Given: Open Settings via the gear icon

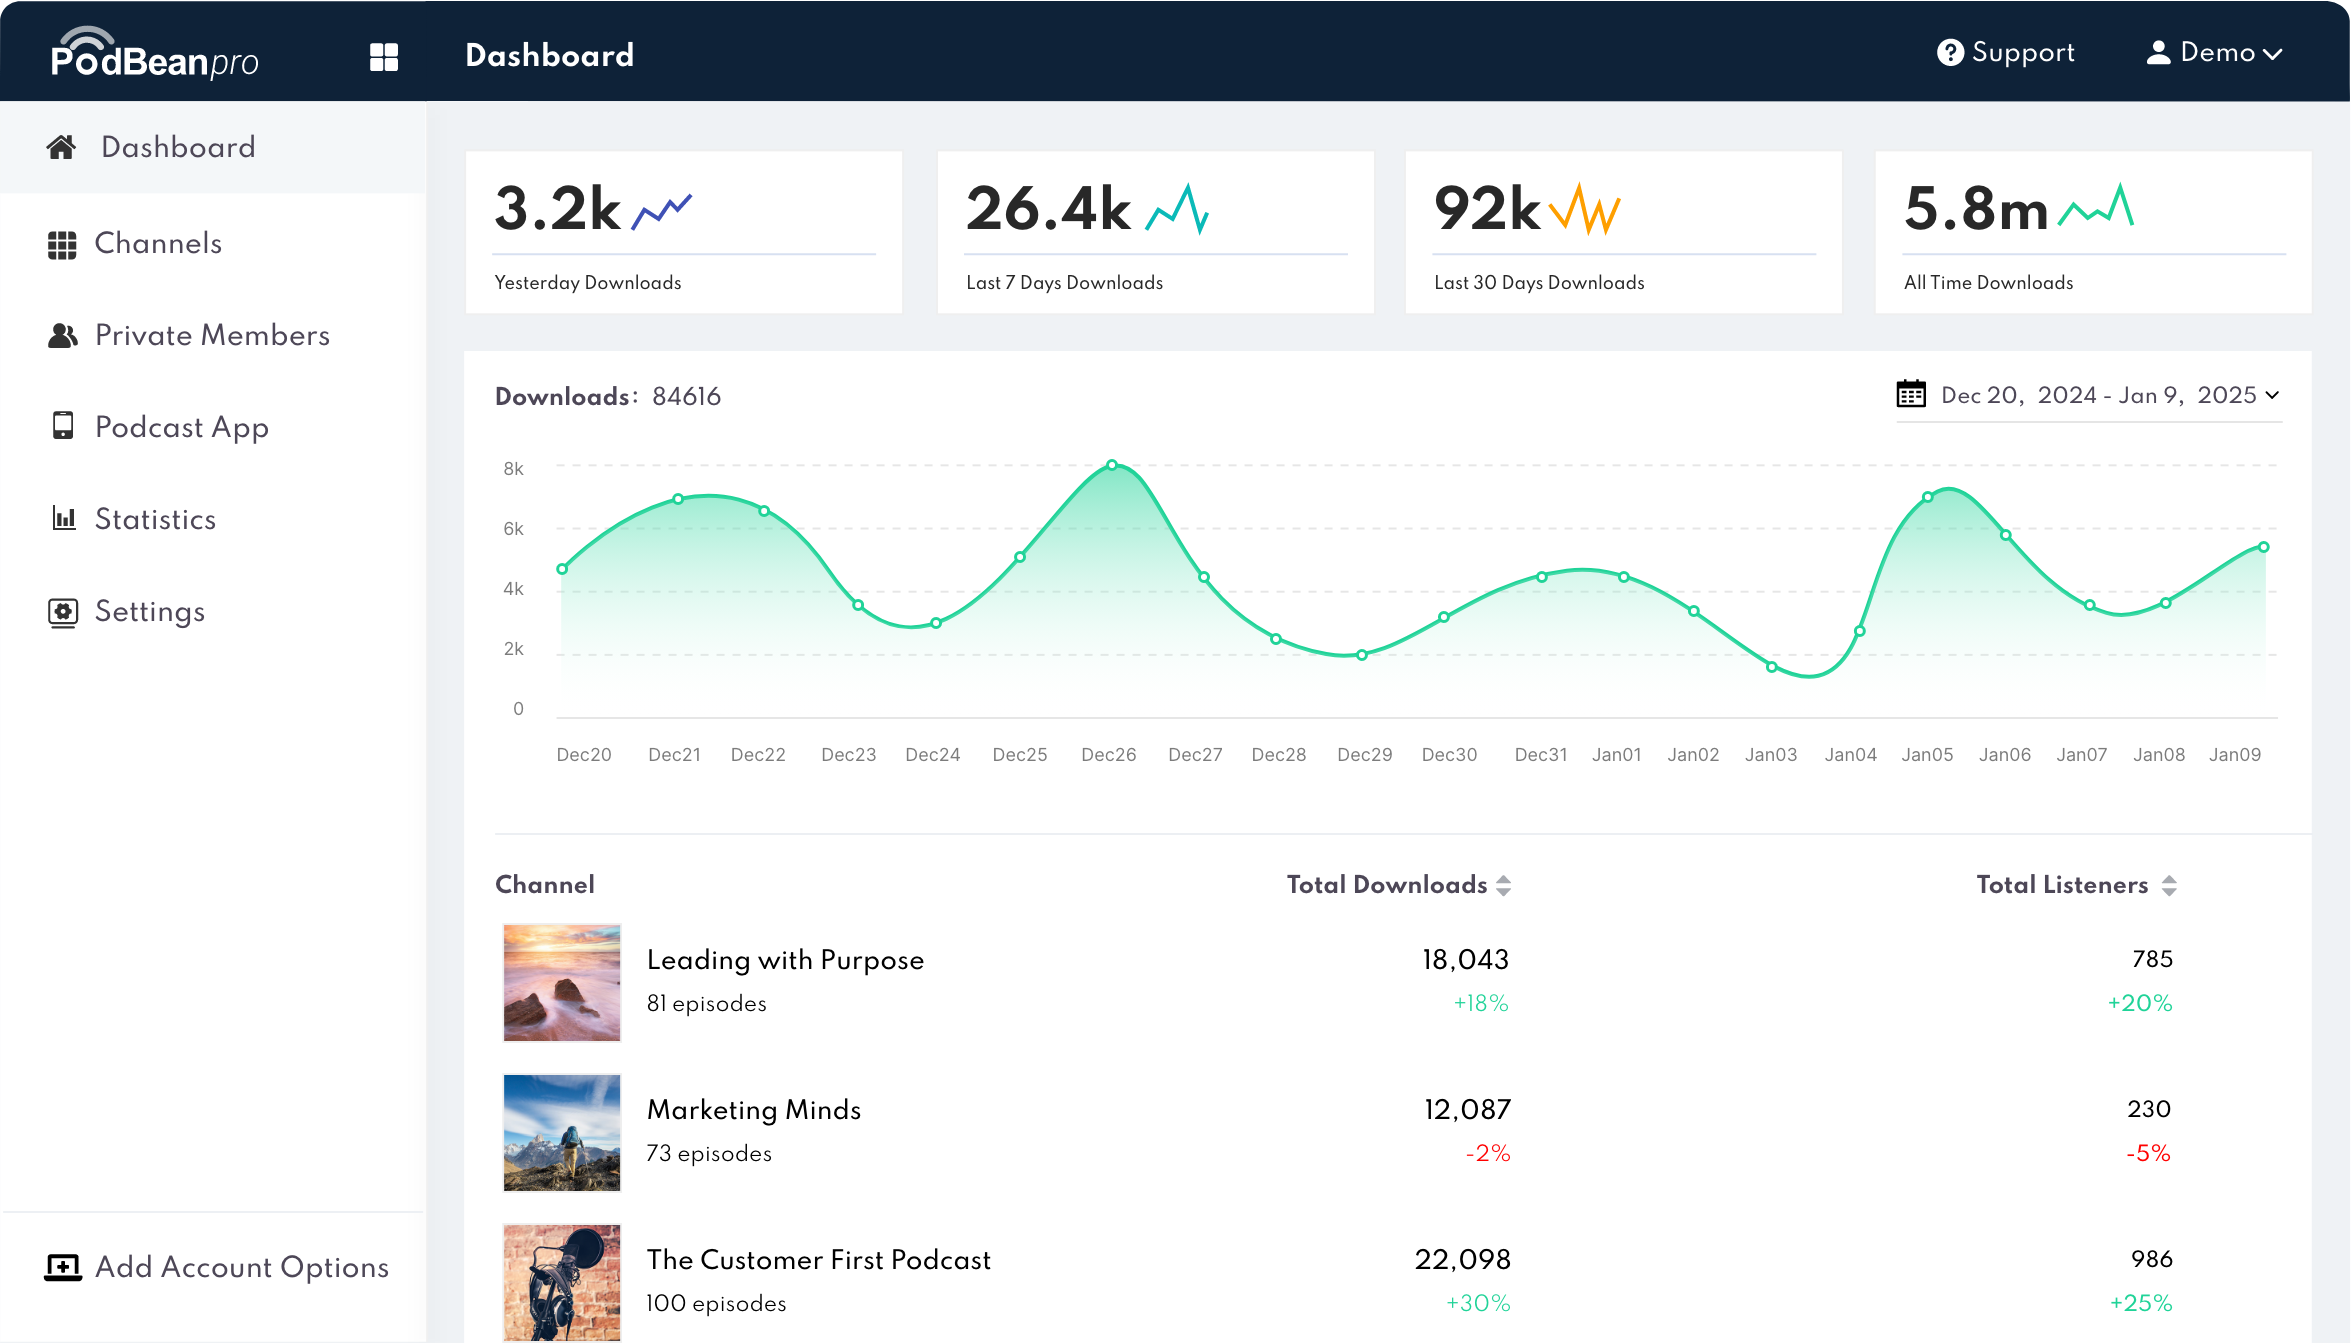Looking at the screenshot, I should pos(62,611).
